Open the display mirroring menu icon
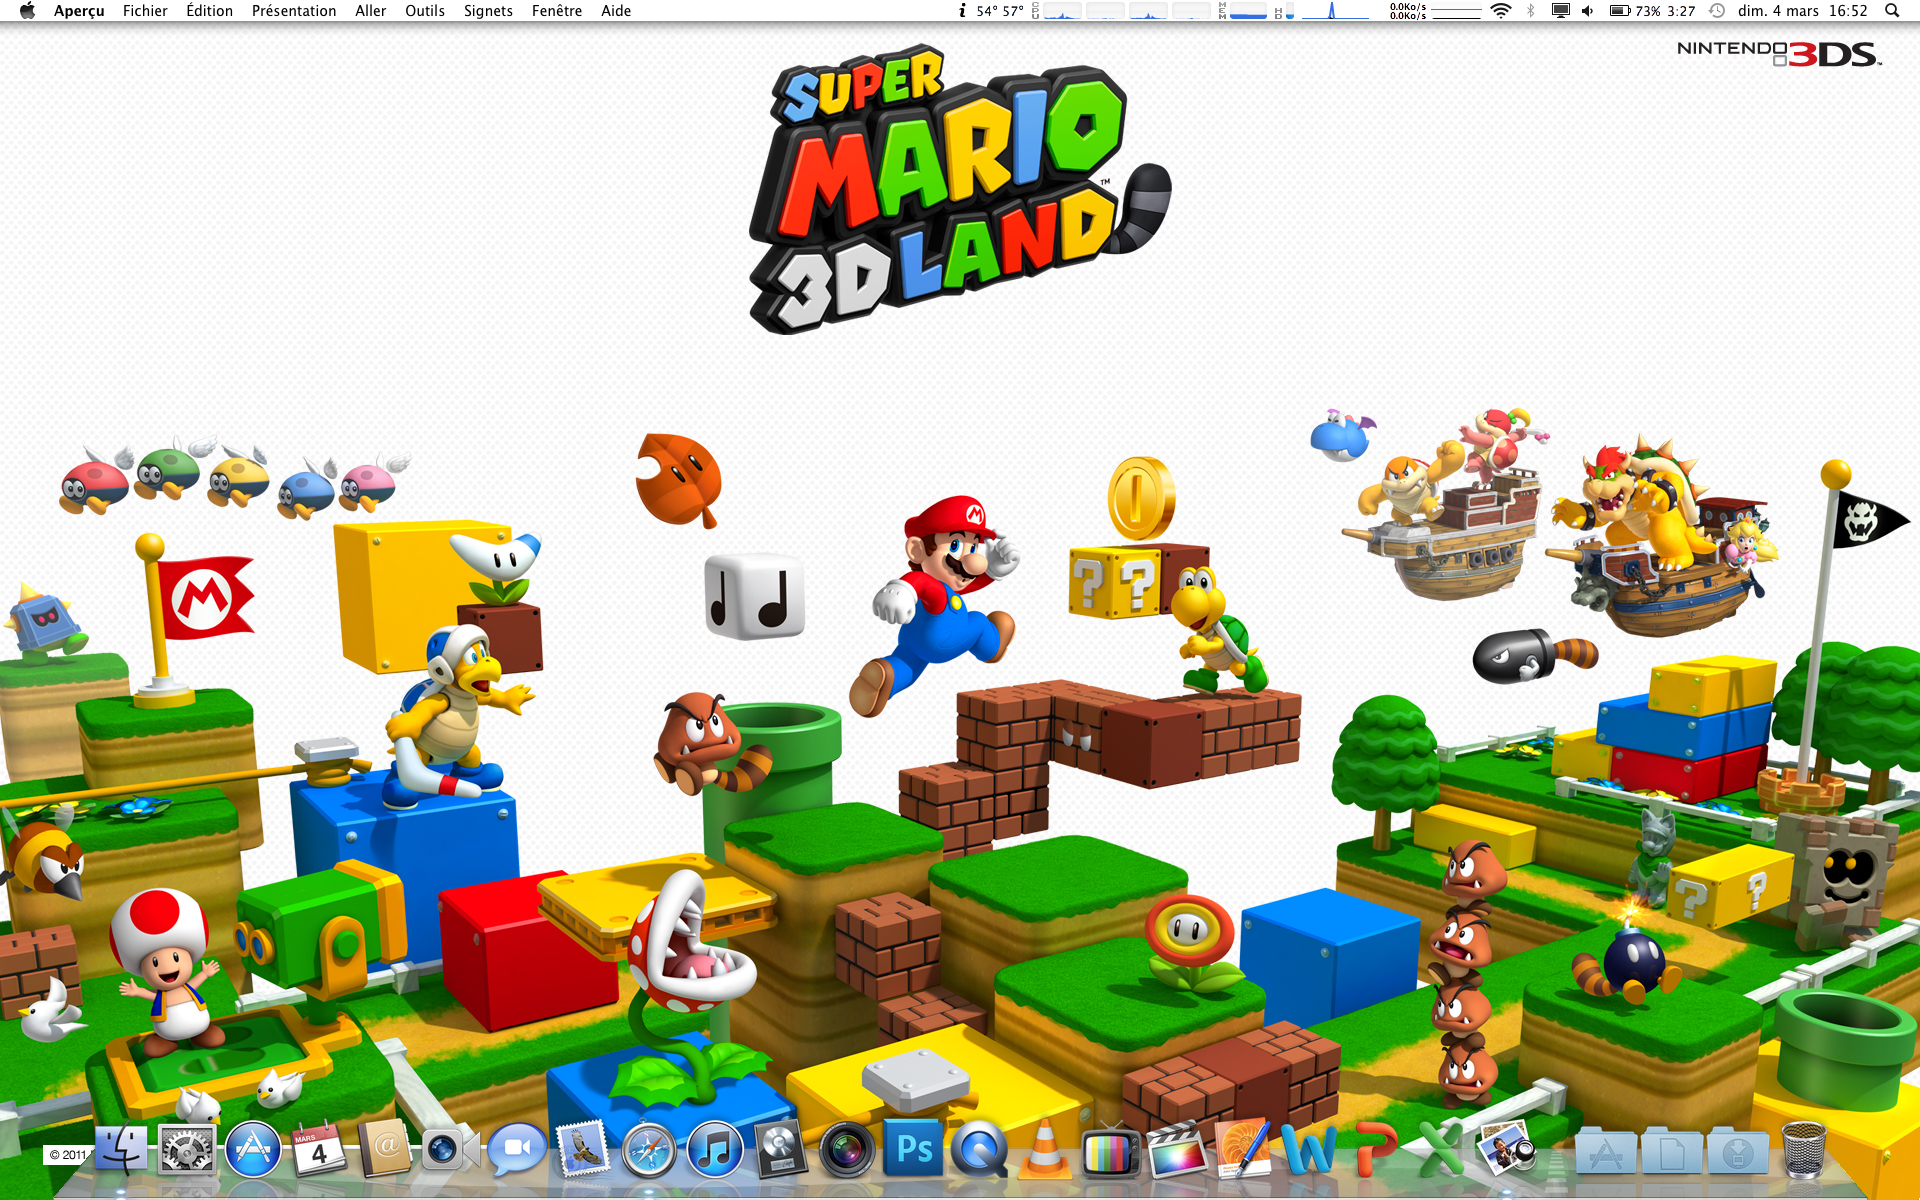 pyautogui.click(x=1560, y=11)
